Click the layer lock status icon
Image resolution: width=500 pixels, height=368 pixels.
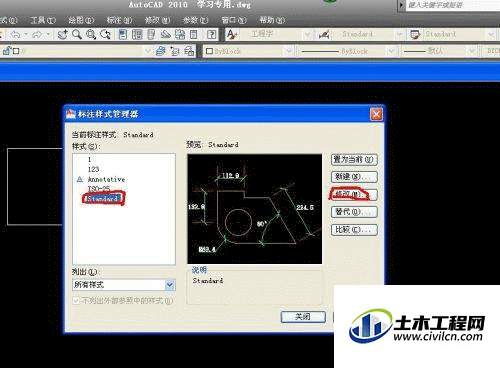tap(6, 51)
